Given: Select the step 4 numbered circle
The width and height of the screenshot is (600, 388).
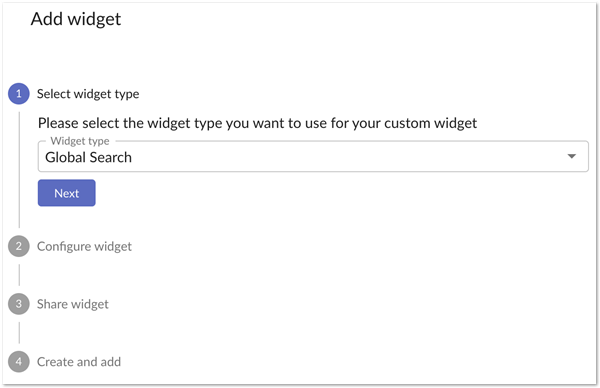Looking at the screenshot, I should click(19, 362).
